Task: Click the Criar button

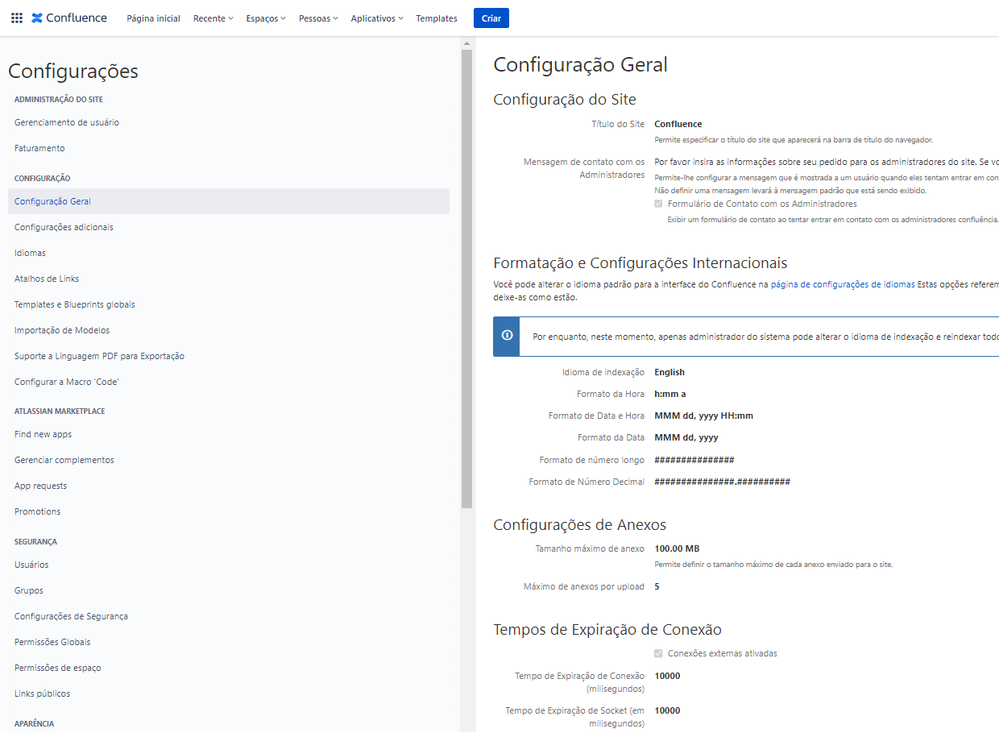Action: tap(491, 18)
